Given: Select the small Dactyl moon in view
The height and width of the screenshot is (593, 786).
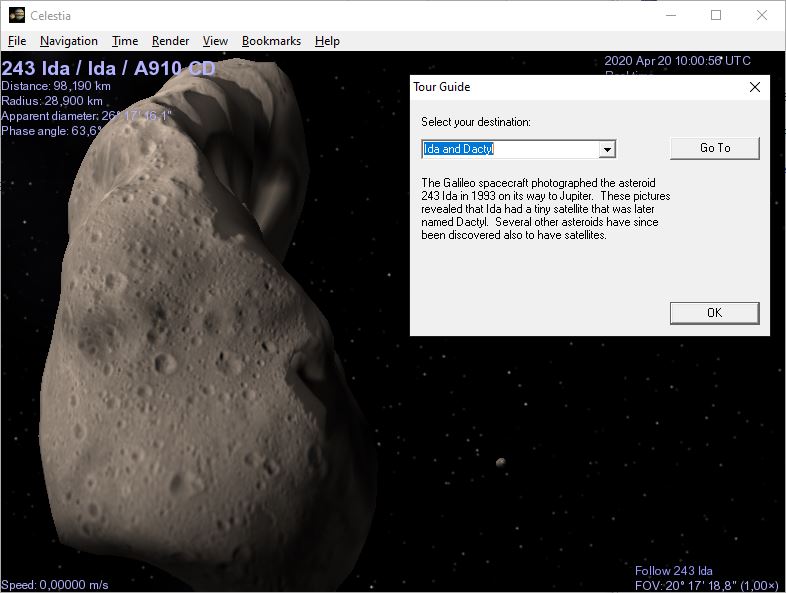Looking at the screenshot, I should pos(500,462).
